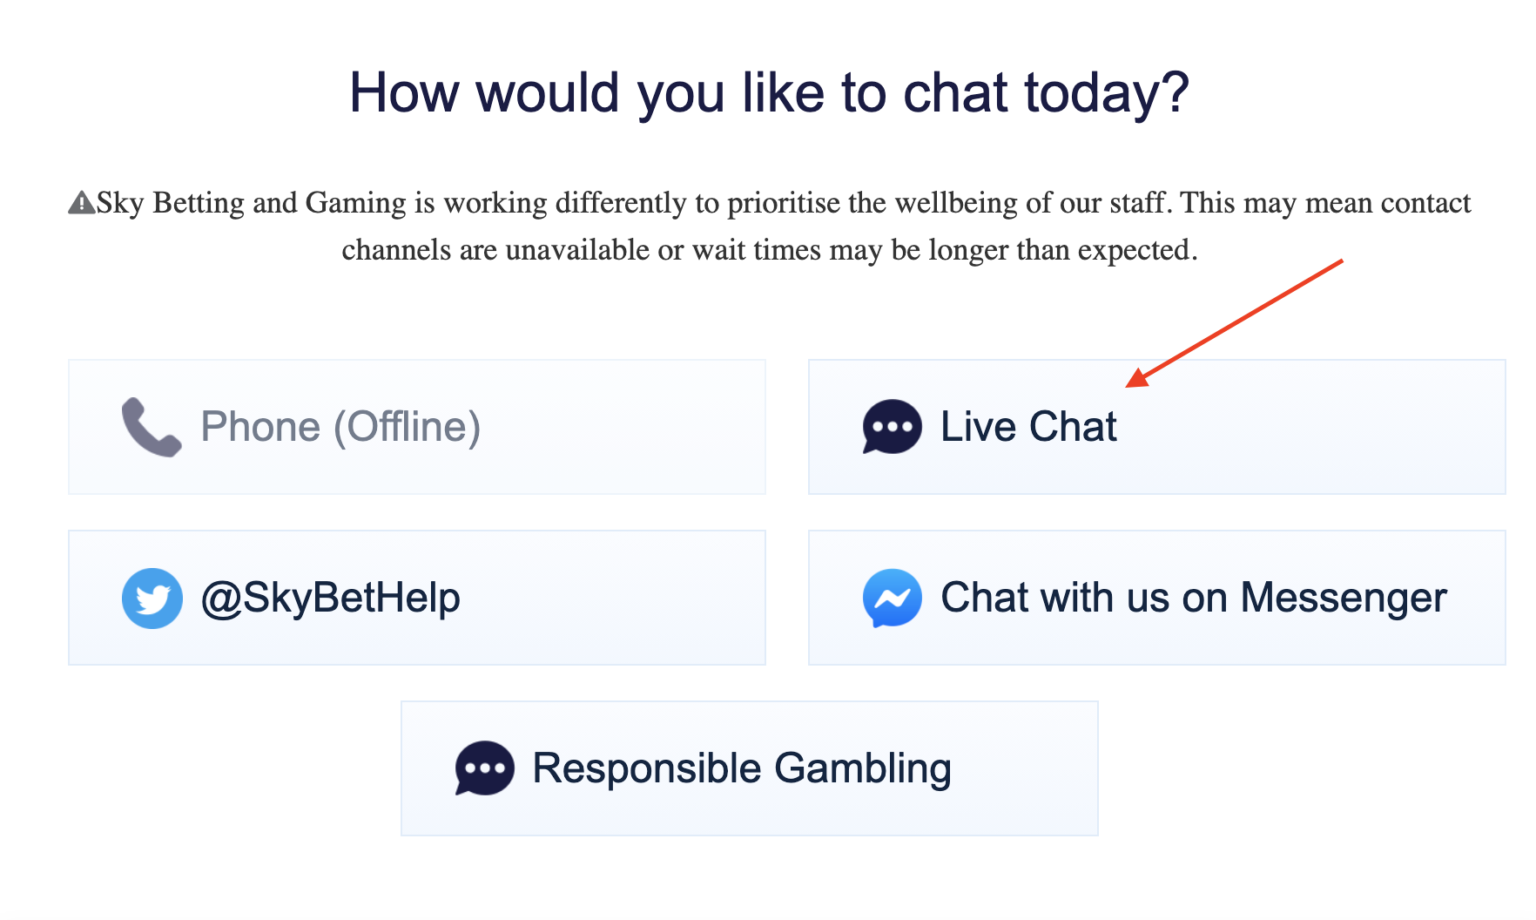Select the Facebook Messenger lightning icon
This screenshot has height=920, width=1536.
(891, 598)
